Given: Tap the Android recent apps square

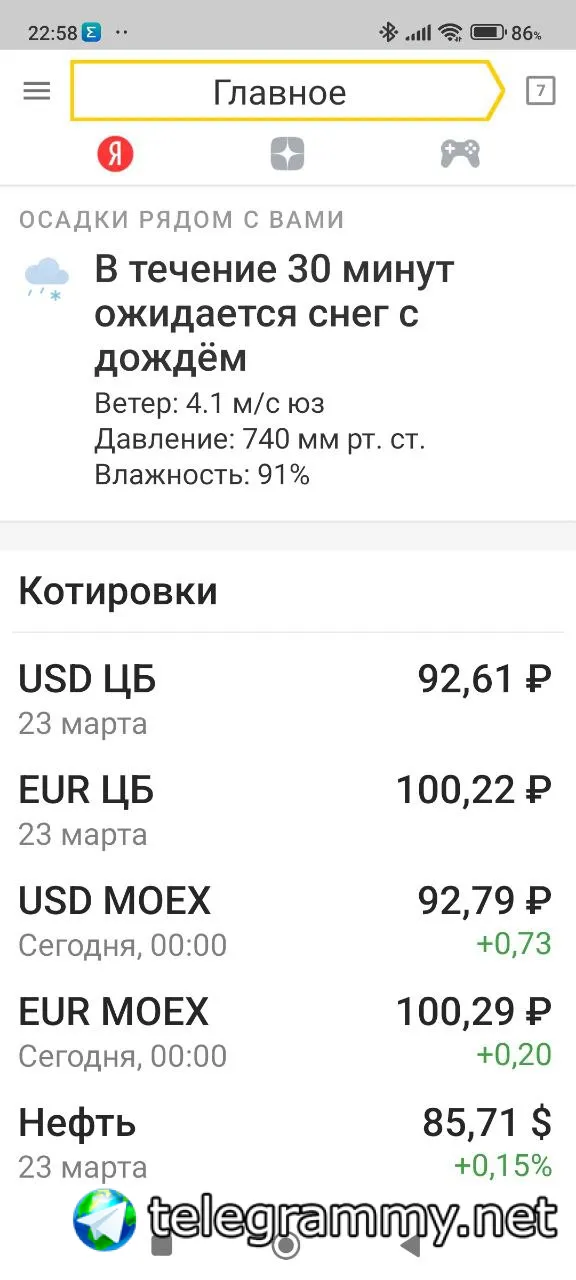Looking at the screenshot, I should click(161, 1245).
